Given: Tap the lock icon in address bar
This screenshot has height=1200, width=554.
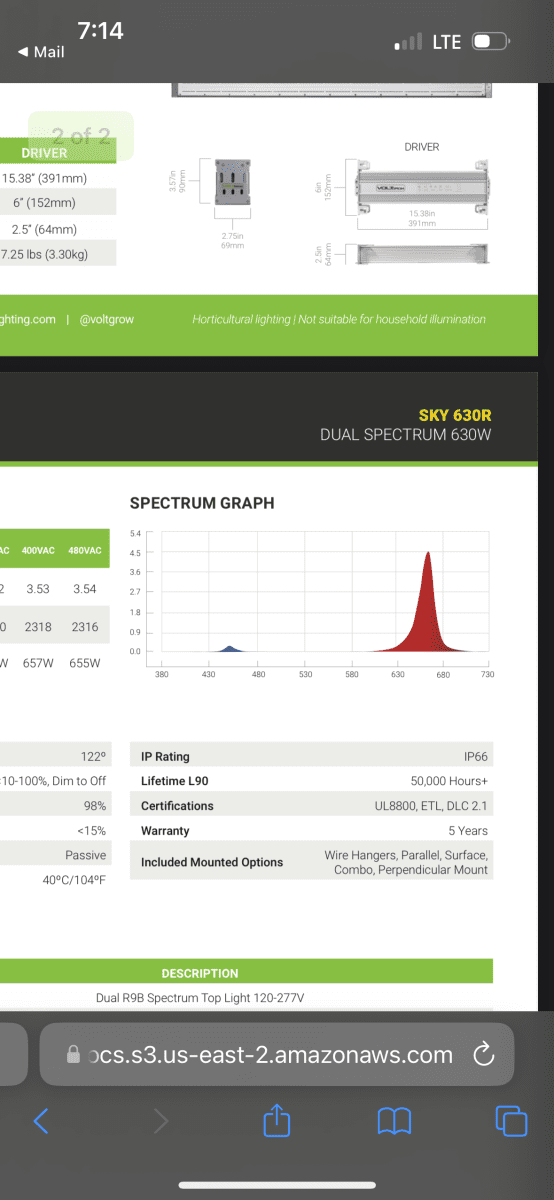Looking at the screenshot, I should point(72,1055).
